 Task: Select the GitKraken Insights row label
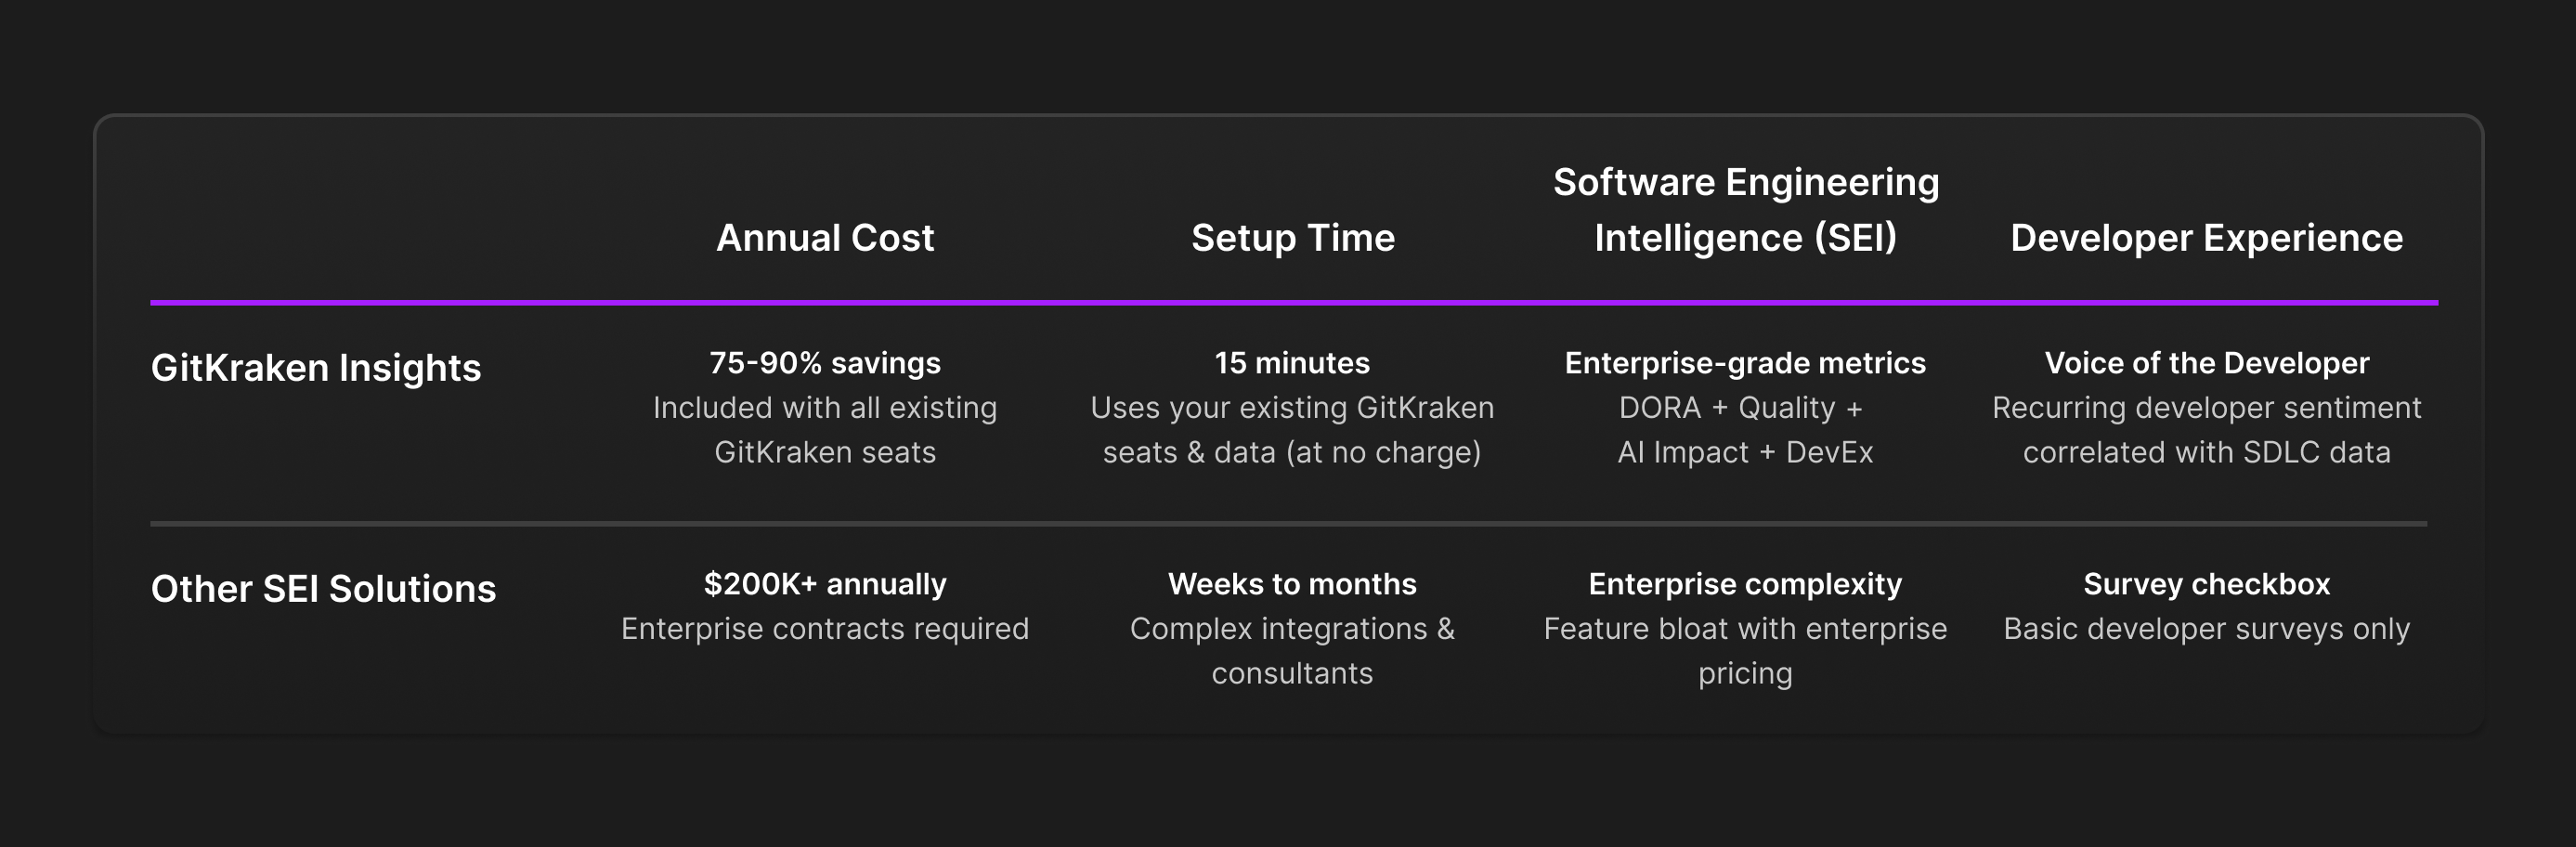point(316,368)
